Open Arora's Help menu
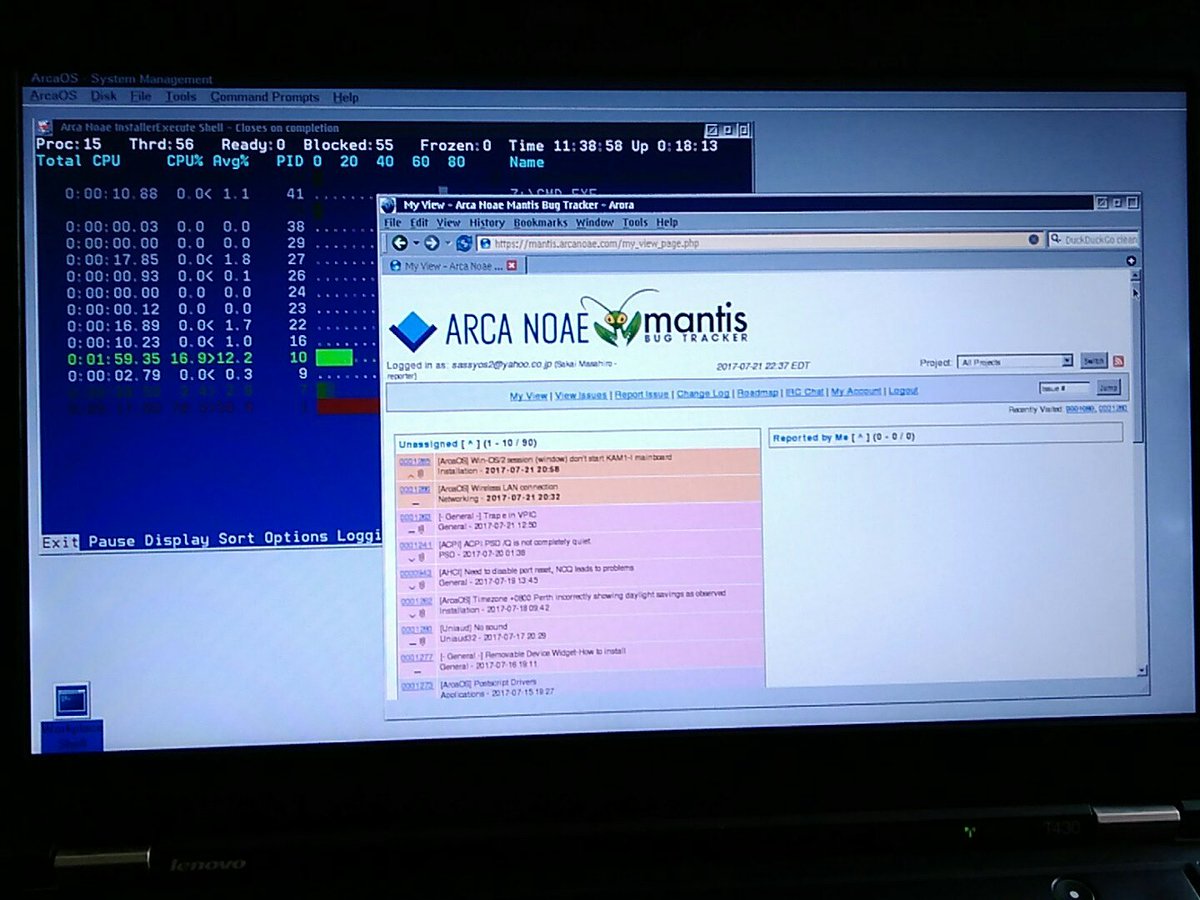 coord(667,222)
